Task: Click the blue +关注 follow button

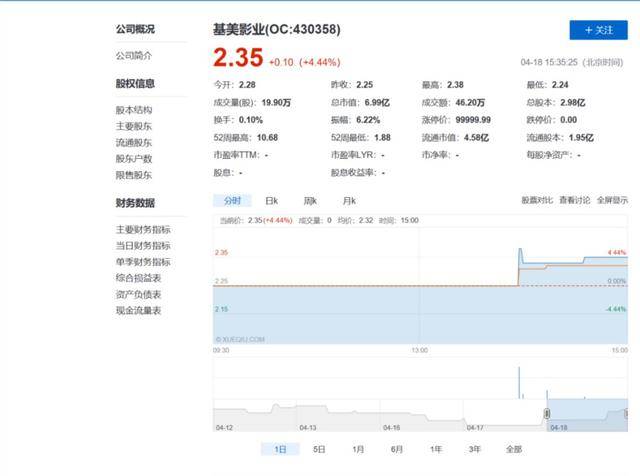Action: point(598,30)
